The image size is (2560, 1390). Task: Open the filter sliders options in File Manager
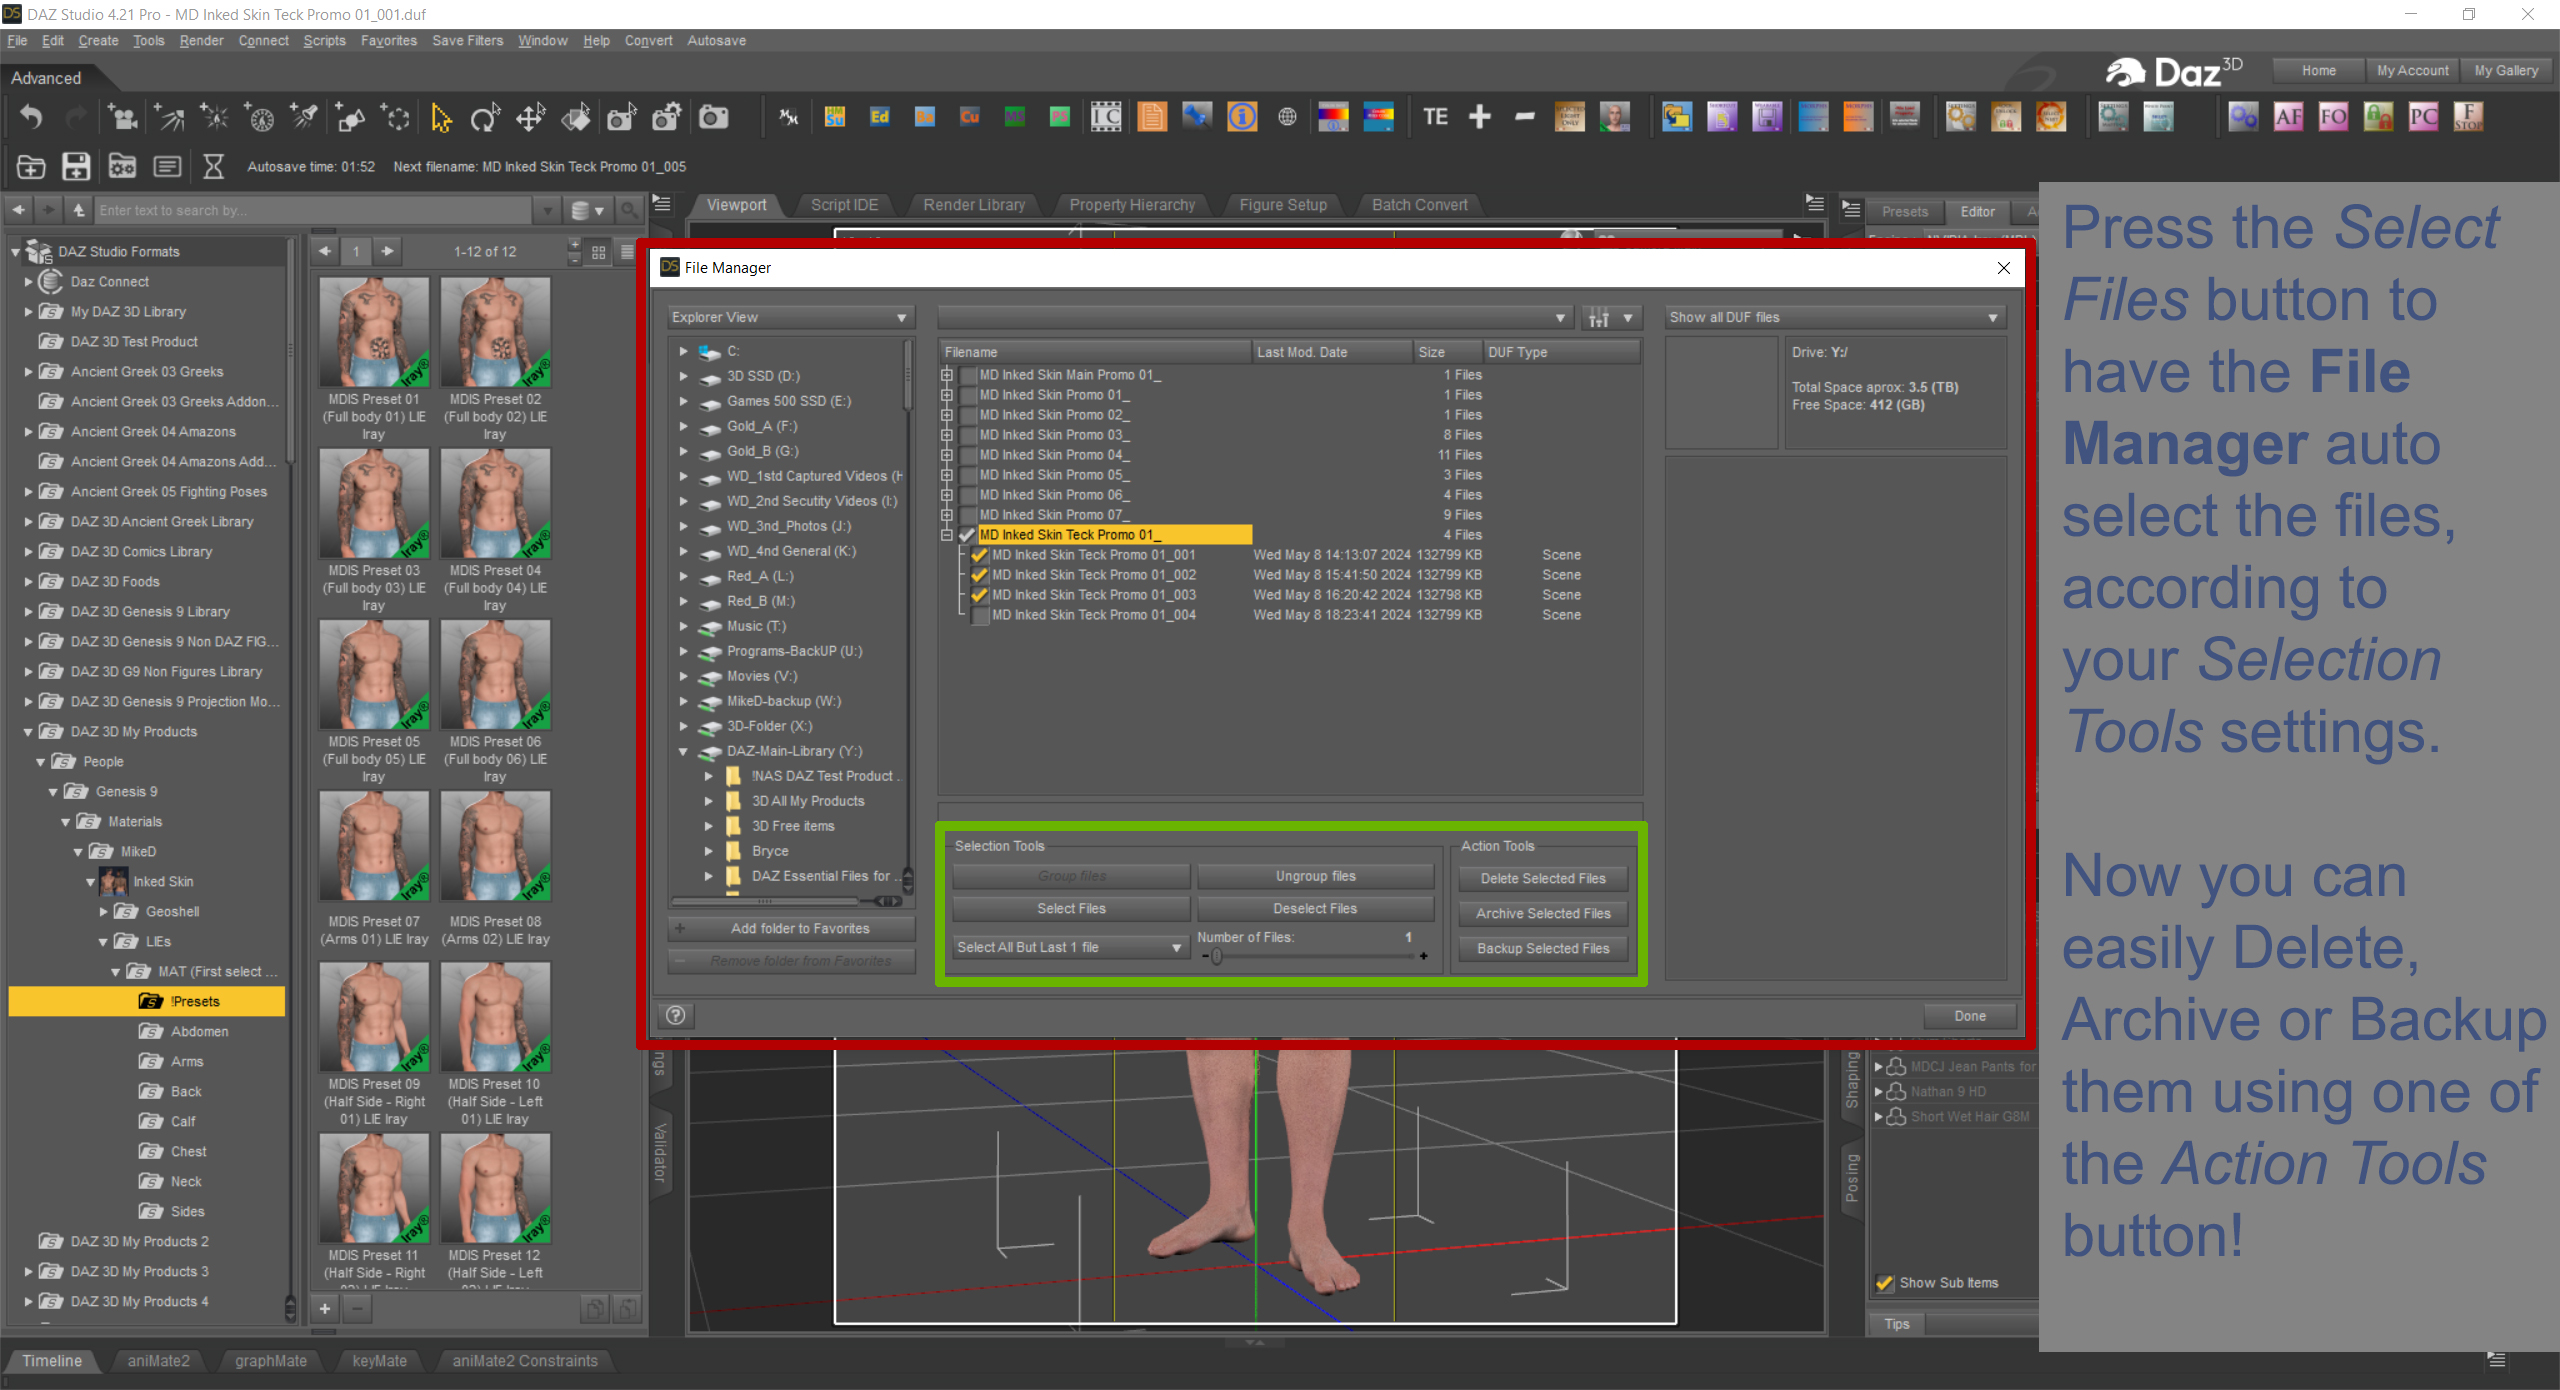1612,318
